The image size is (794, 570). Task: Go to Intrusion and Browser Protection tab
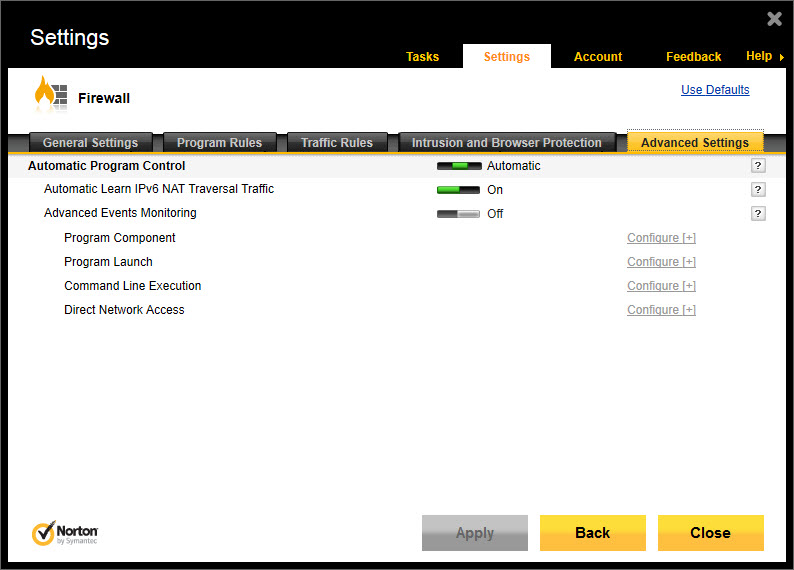(507, 143)
